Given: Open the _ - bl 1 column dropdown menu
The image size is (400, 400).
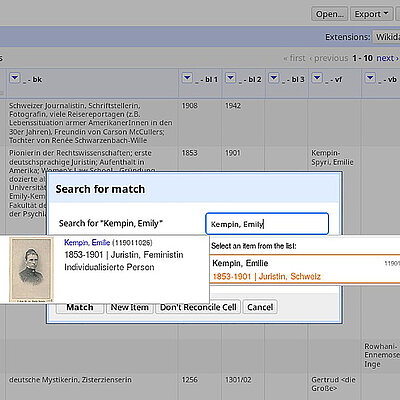Looking at the screenshot, I should coord(187,78).
